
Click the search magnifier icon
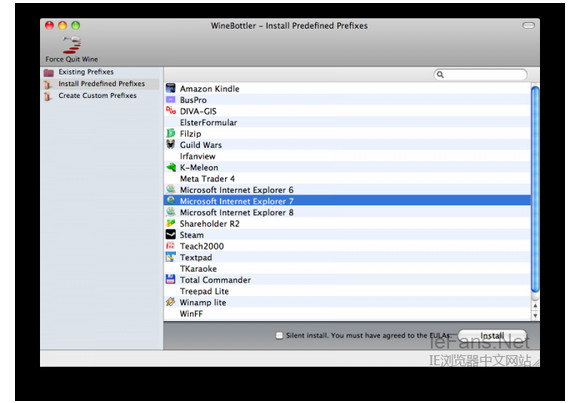[440, 75]
